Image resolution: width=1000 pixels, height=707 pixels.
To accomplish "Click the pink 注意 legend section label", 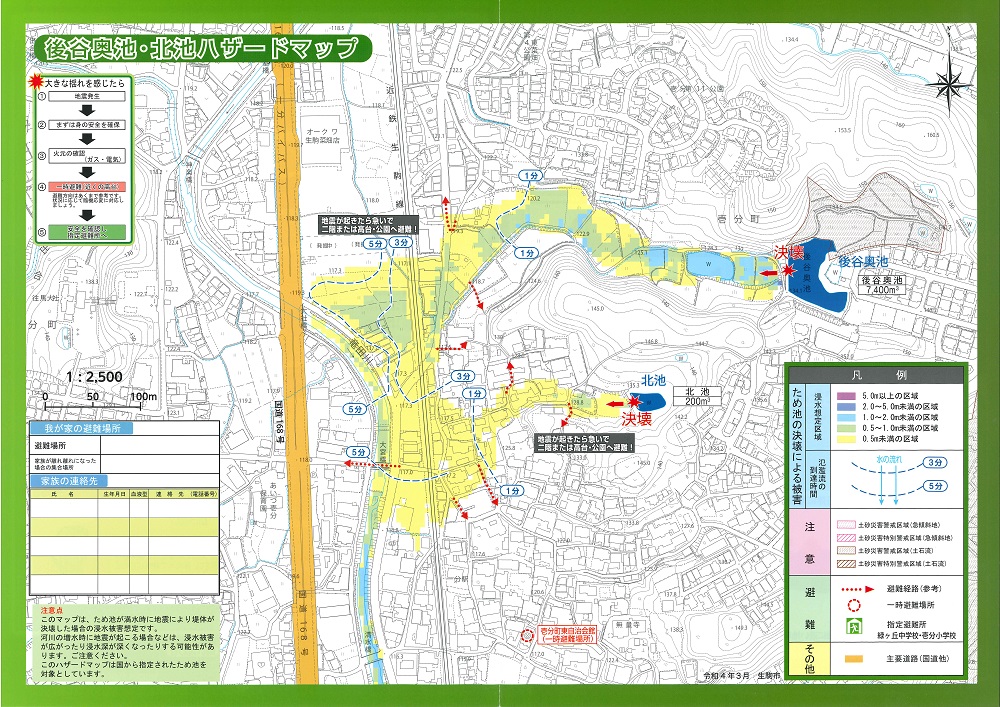I will tap(810, 543).
